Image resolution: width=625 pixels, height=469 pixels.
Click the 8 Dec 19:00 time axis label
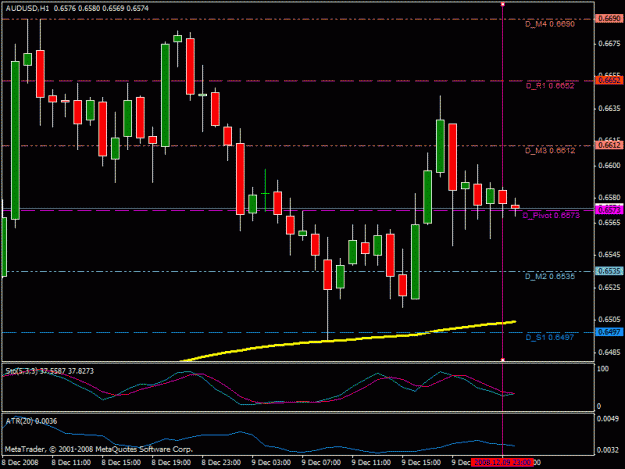pos(171,462)
